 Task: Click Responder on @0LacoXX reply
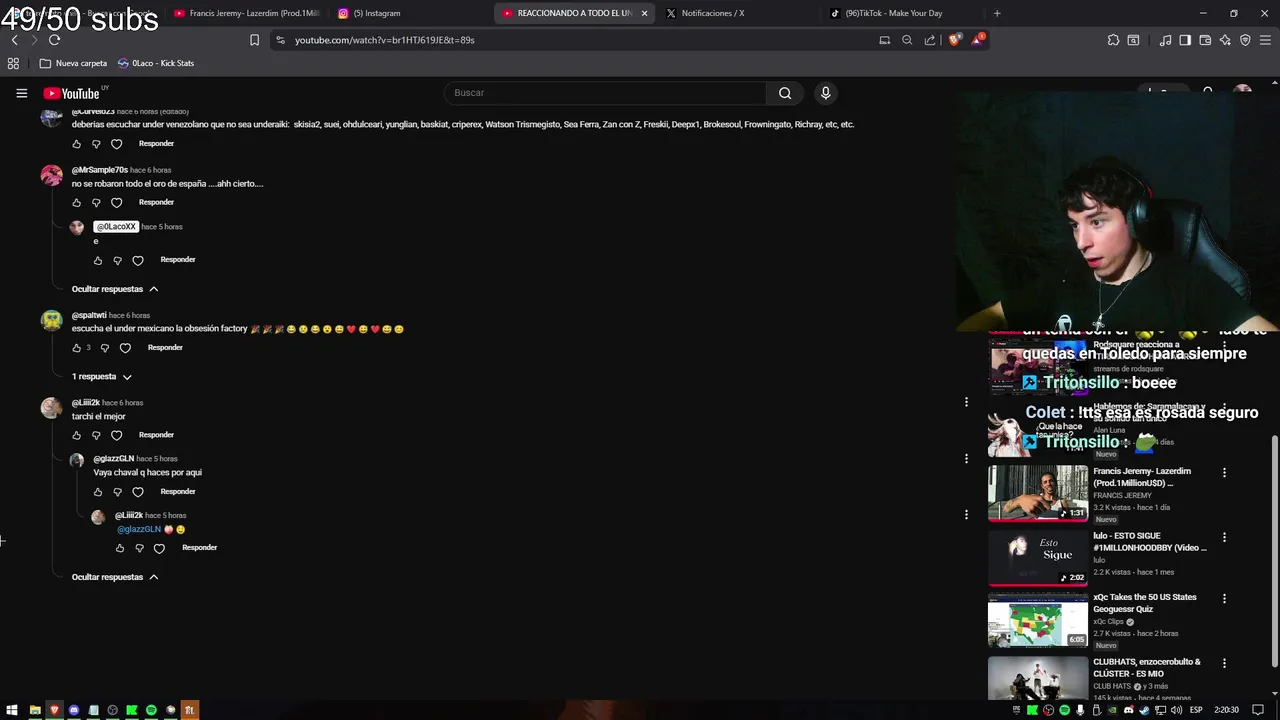[178, 260]
